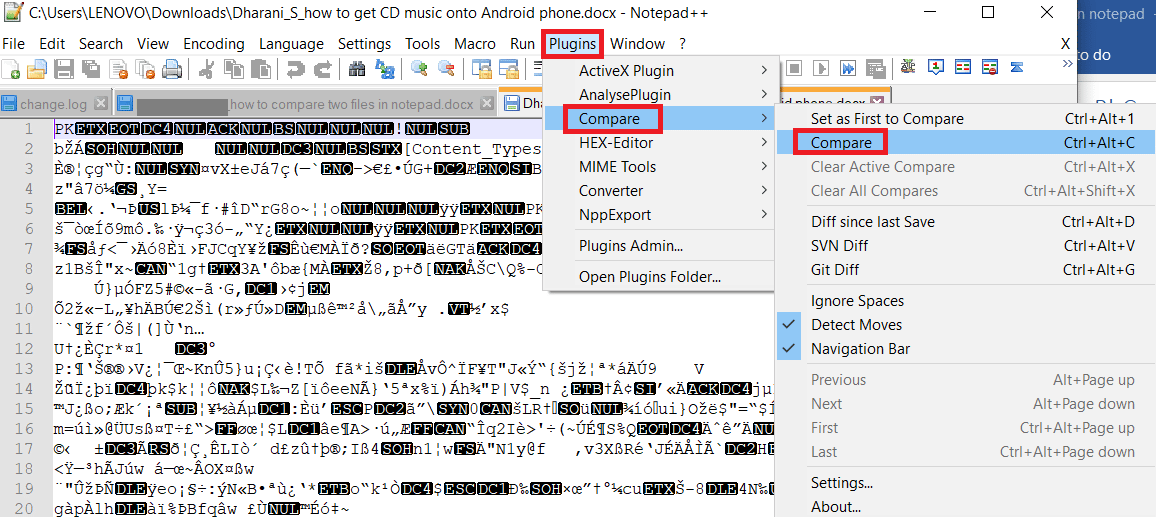Toggle synchronize vertical scrolling icon
This screenshot has height=517, width=1156.
[x=481, y=69]
